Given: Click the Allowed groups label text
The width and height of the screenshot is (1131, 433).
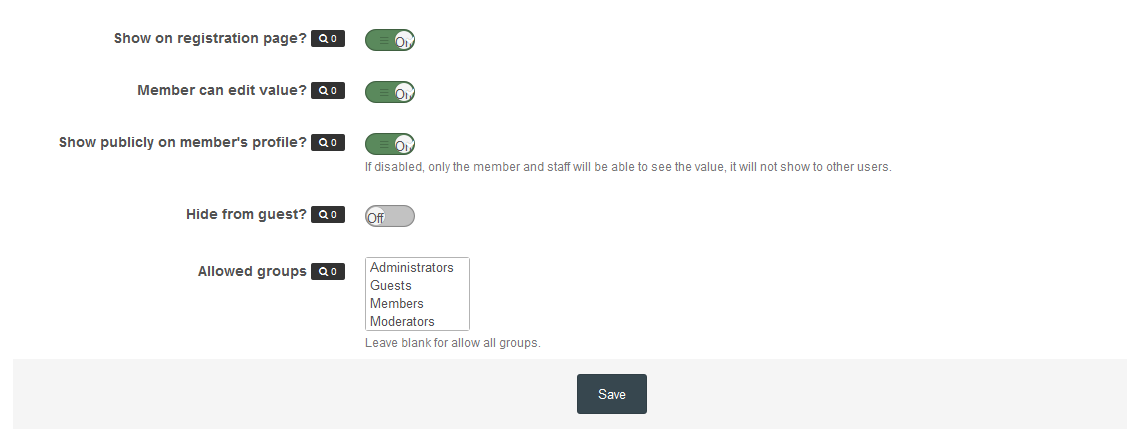Looking at the screenshot, I should (252, 272).
